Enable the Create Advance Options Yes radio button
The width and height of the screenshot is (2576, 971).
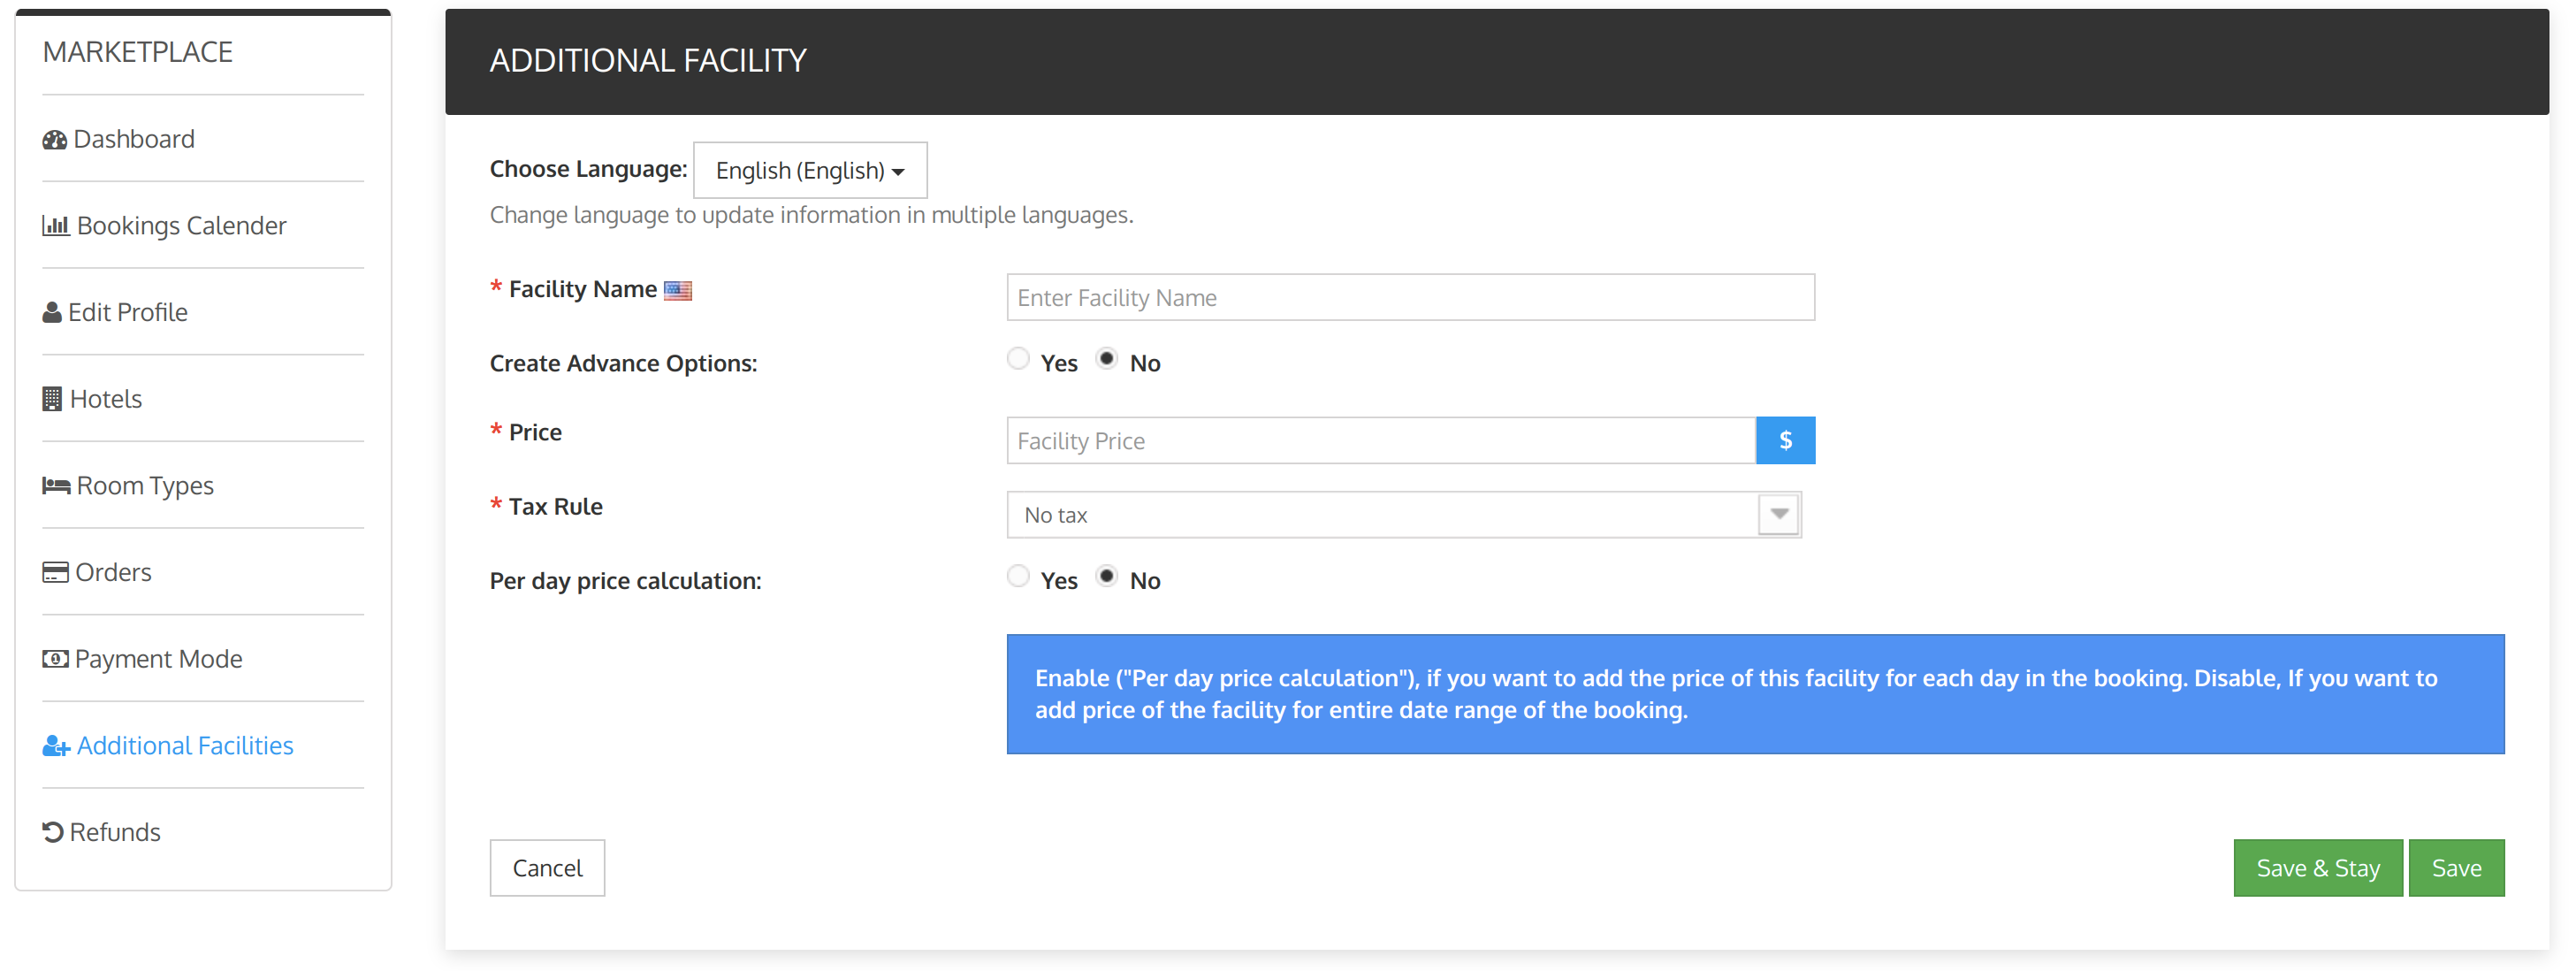(x=1017, y=362)
